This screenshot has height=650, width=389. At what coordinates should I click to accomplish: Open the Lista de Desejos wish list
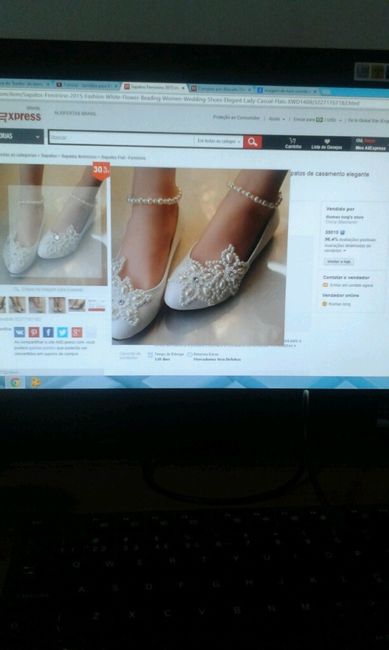click(327, 144)
